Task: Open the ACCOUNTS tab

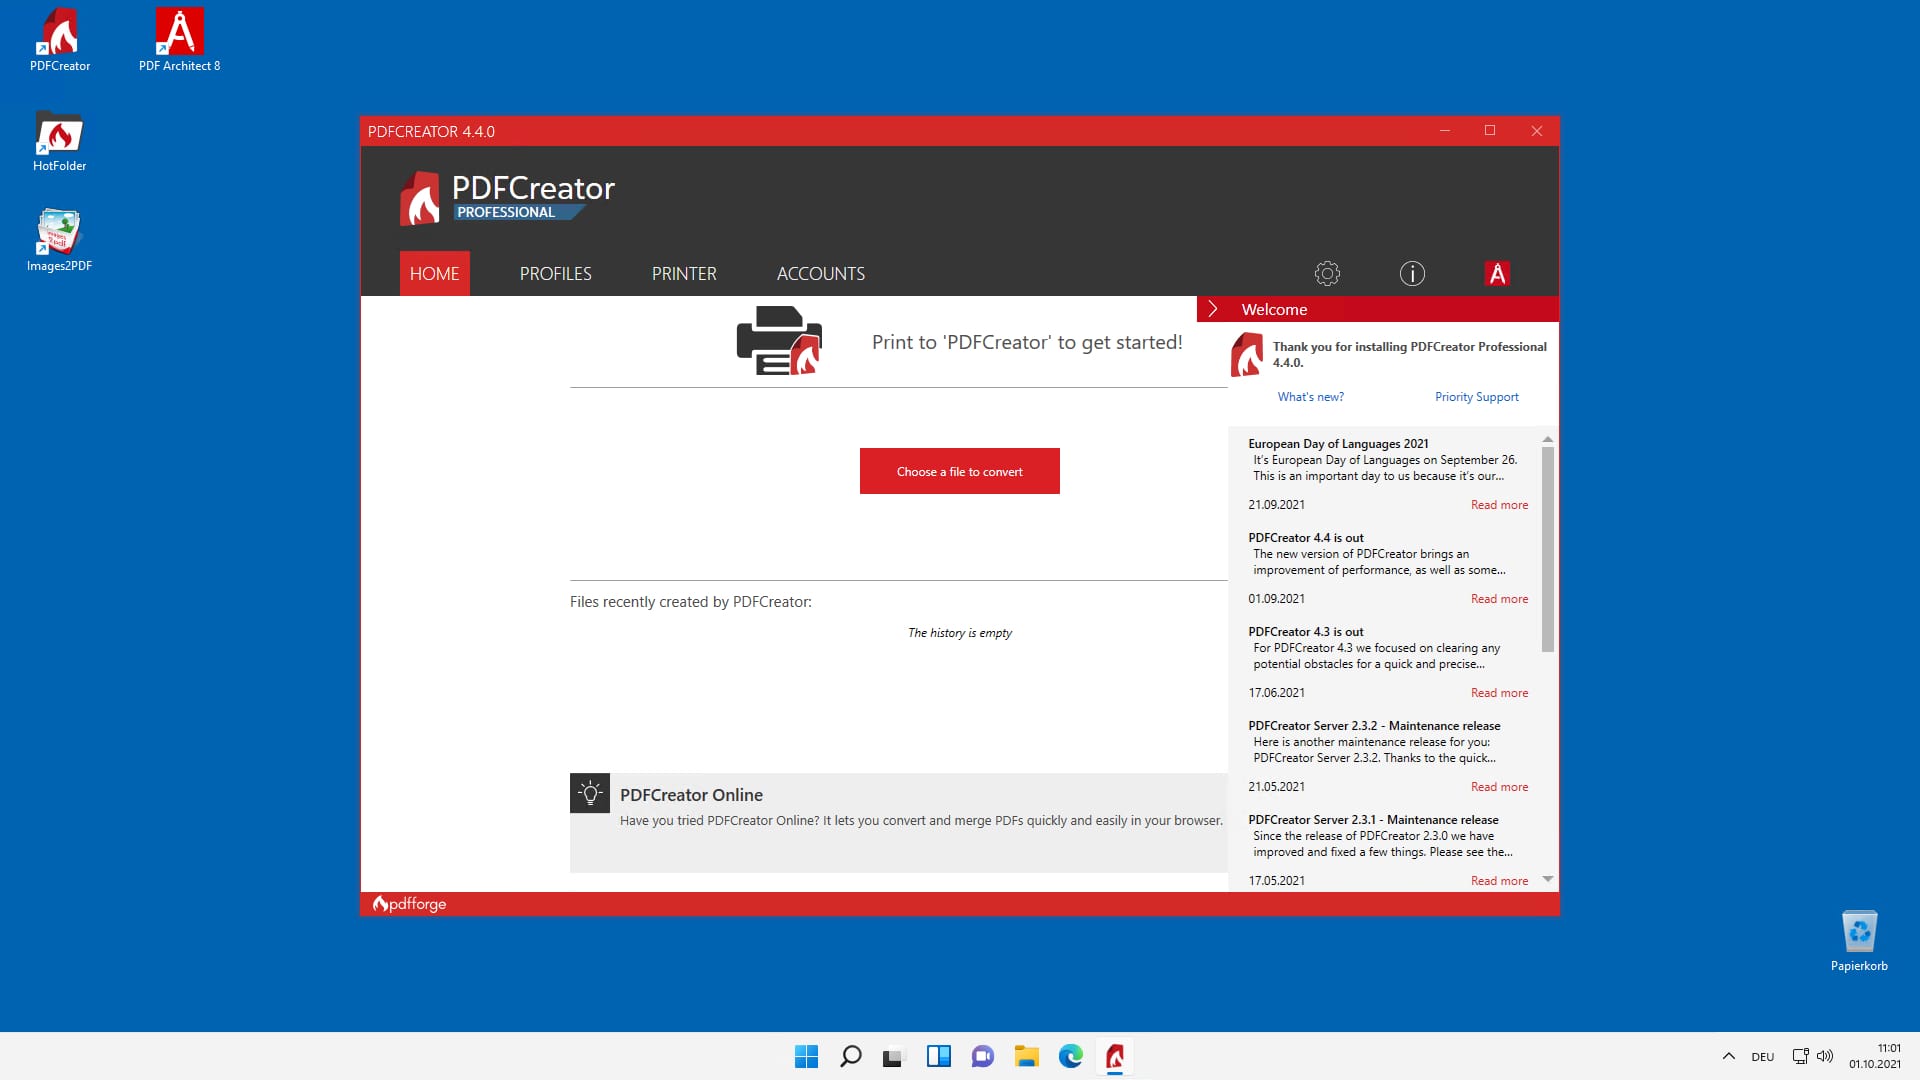Action: tap(821, 273)
